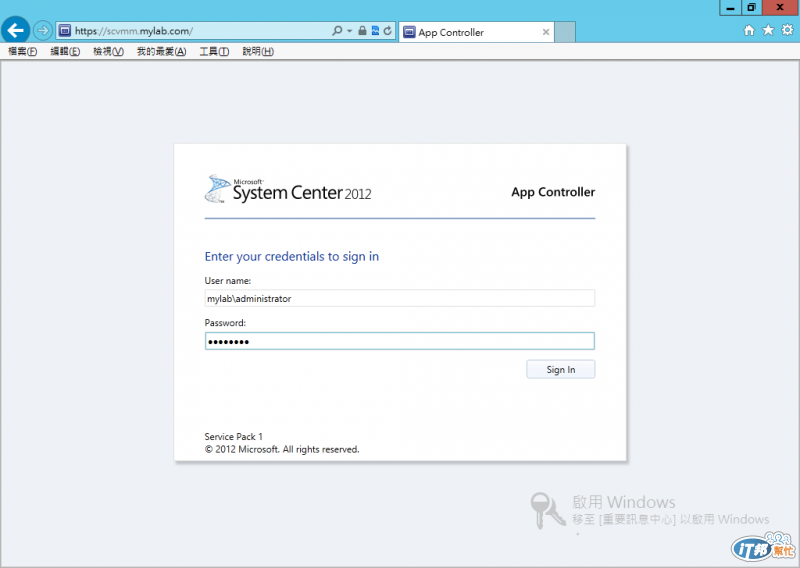Click the compatibility view icon
The width and height of the screenshot is (800, 568).
(376, 31)
